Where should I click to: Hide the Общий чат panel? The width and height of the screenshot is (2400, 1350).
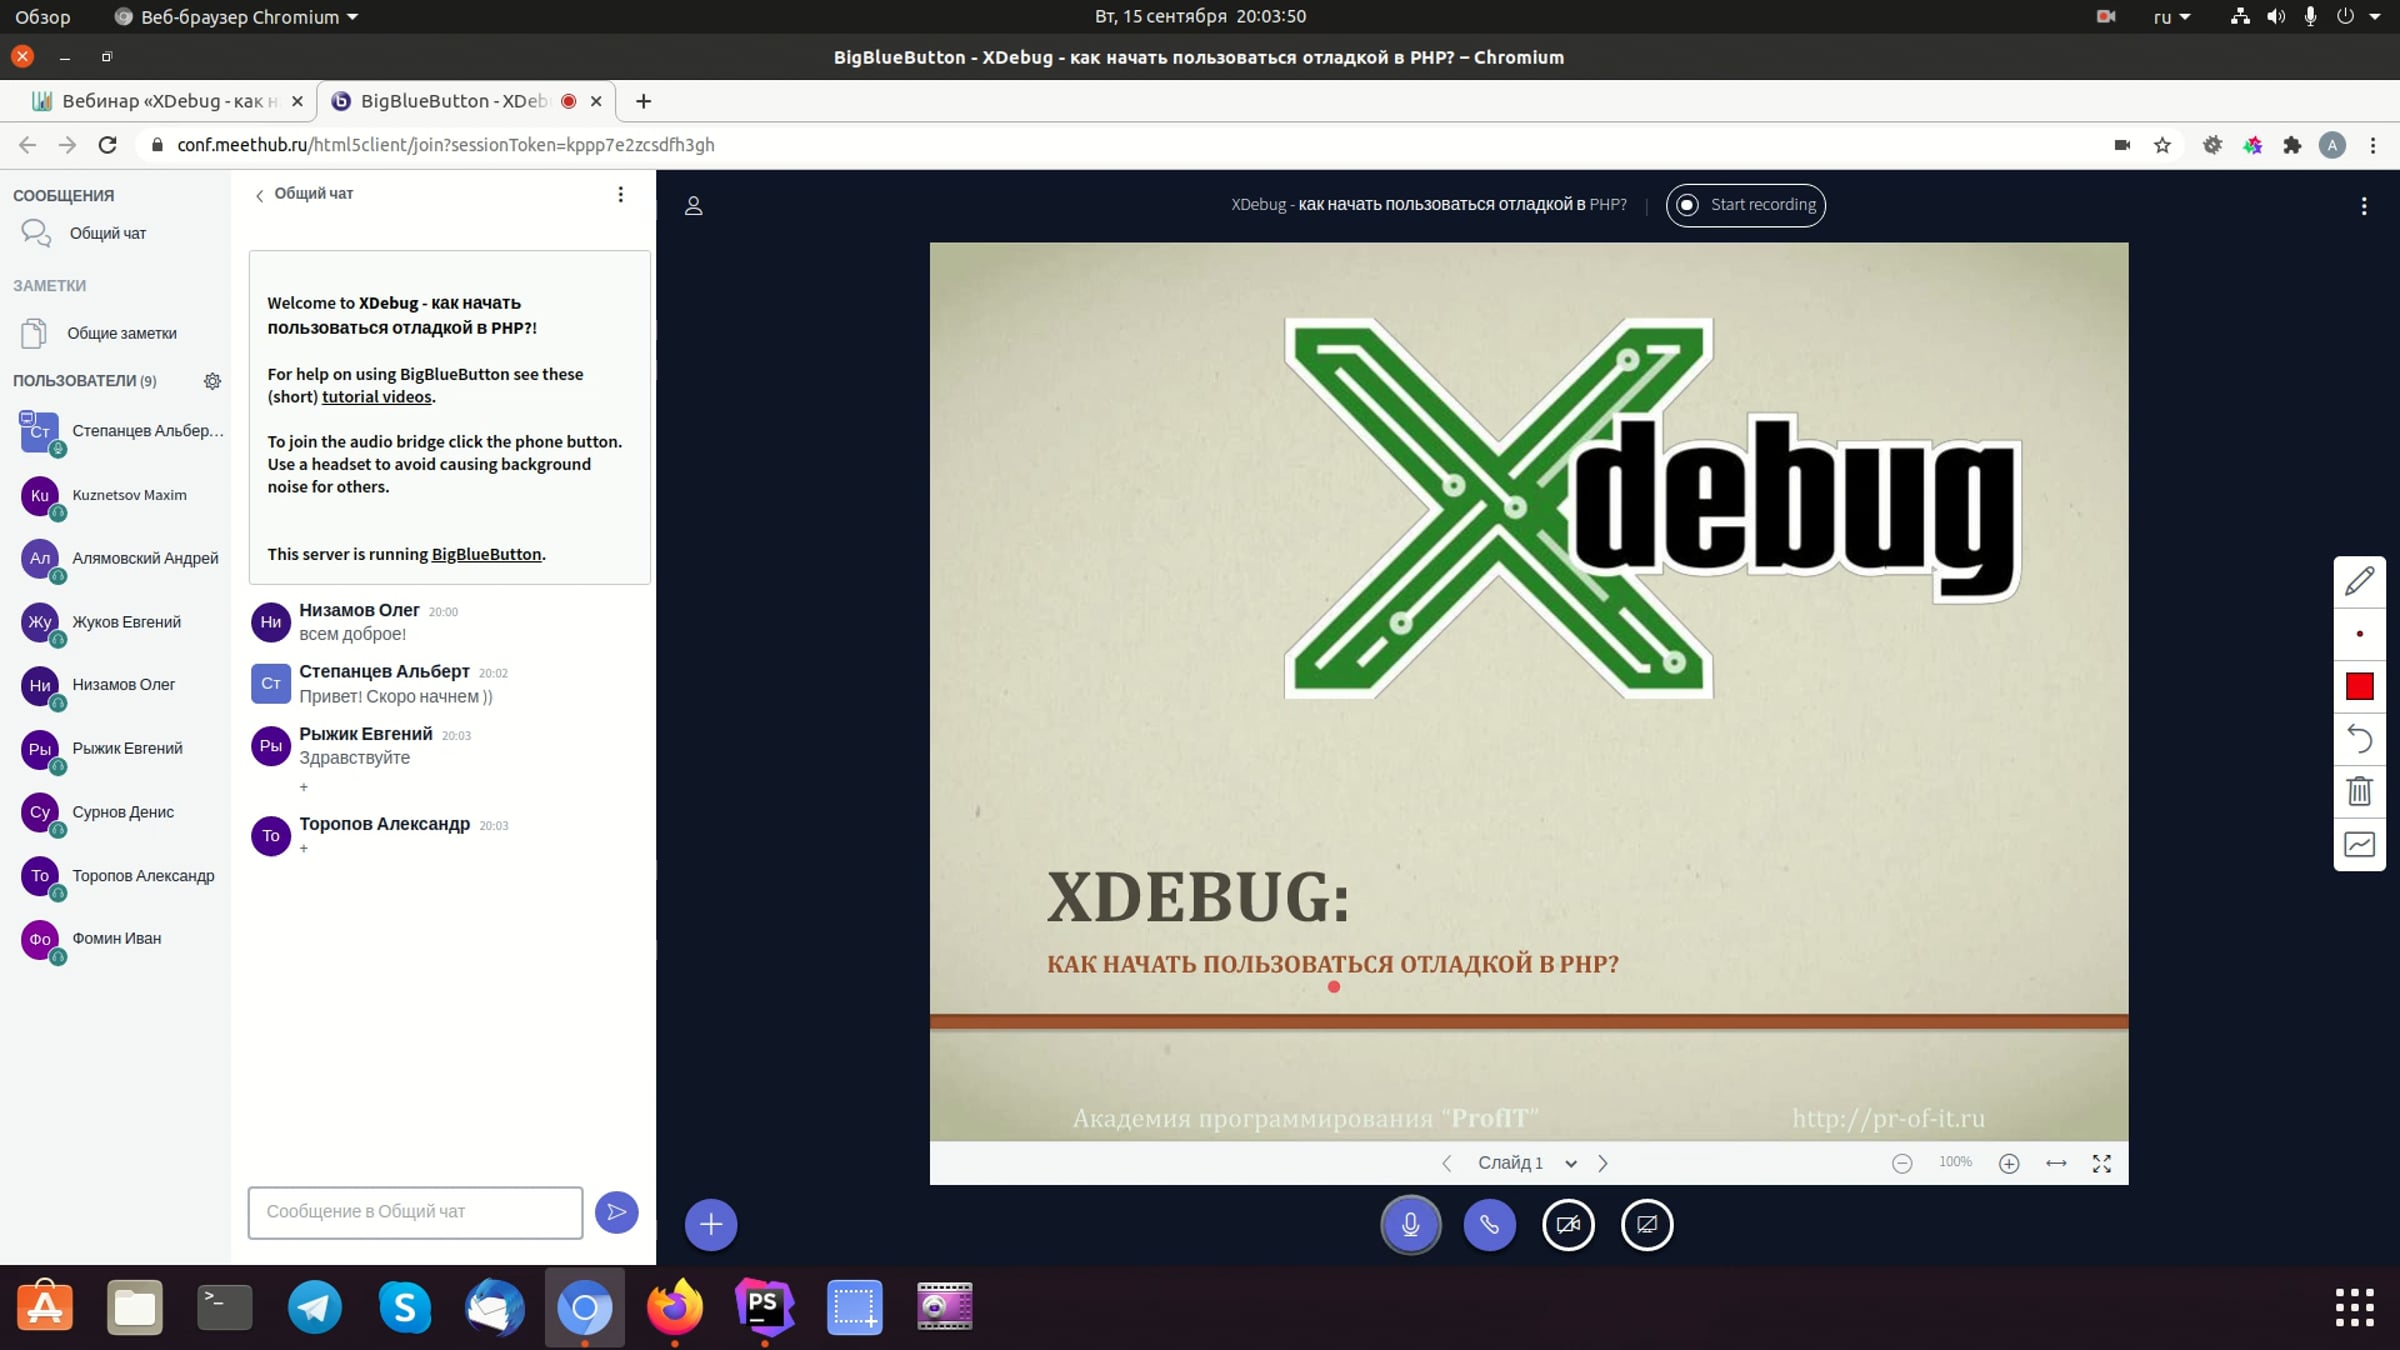point(304,194)
